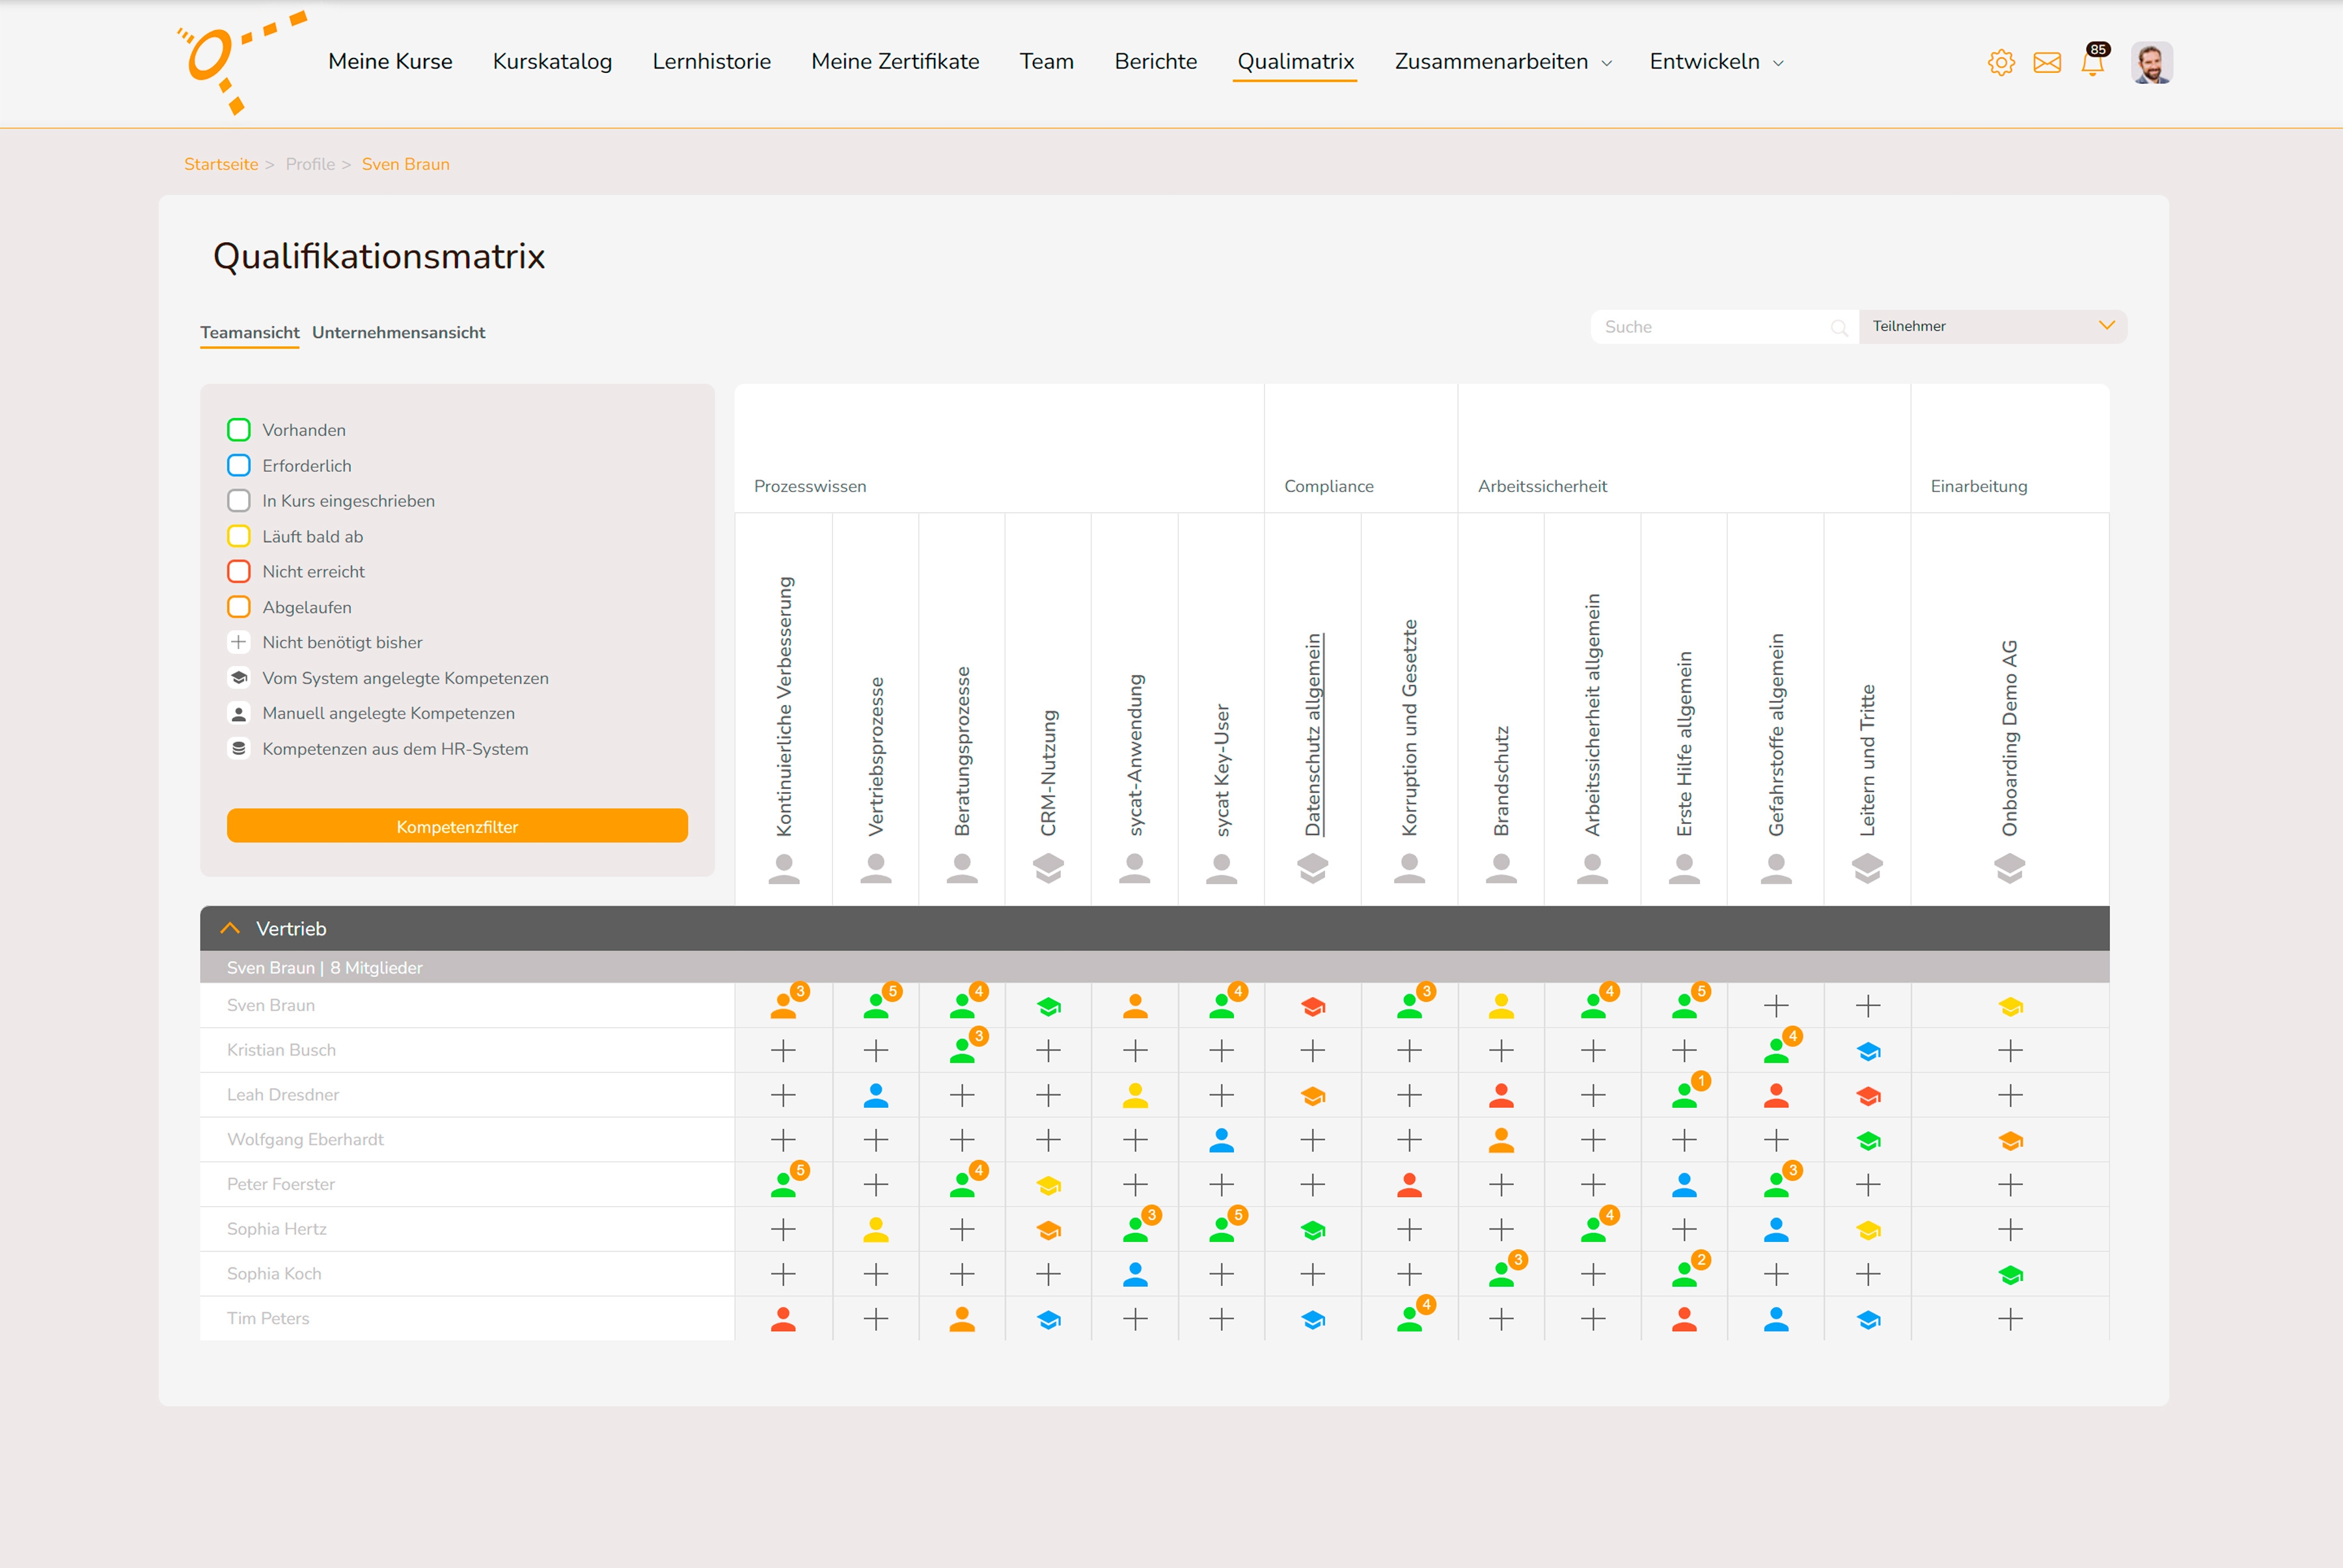The image size is (2343, 1568).
Task: Toggle the Erforderlich filter checkbox
Action: [238, 466]
